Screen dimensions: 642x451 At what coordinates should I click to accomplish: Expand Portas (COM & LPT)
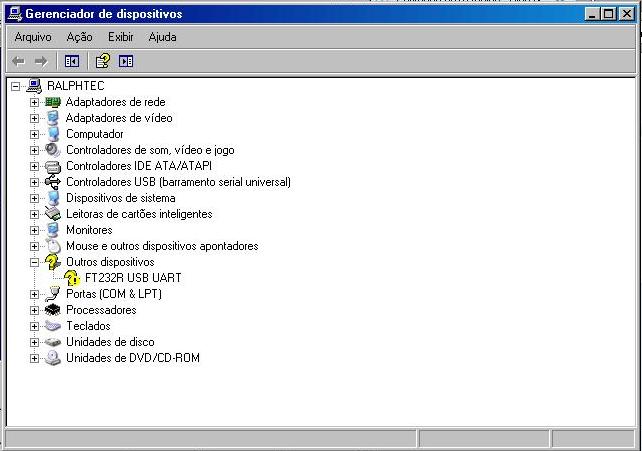(34, 294)
